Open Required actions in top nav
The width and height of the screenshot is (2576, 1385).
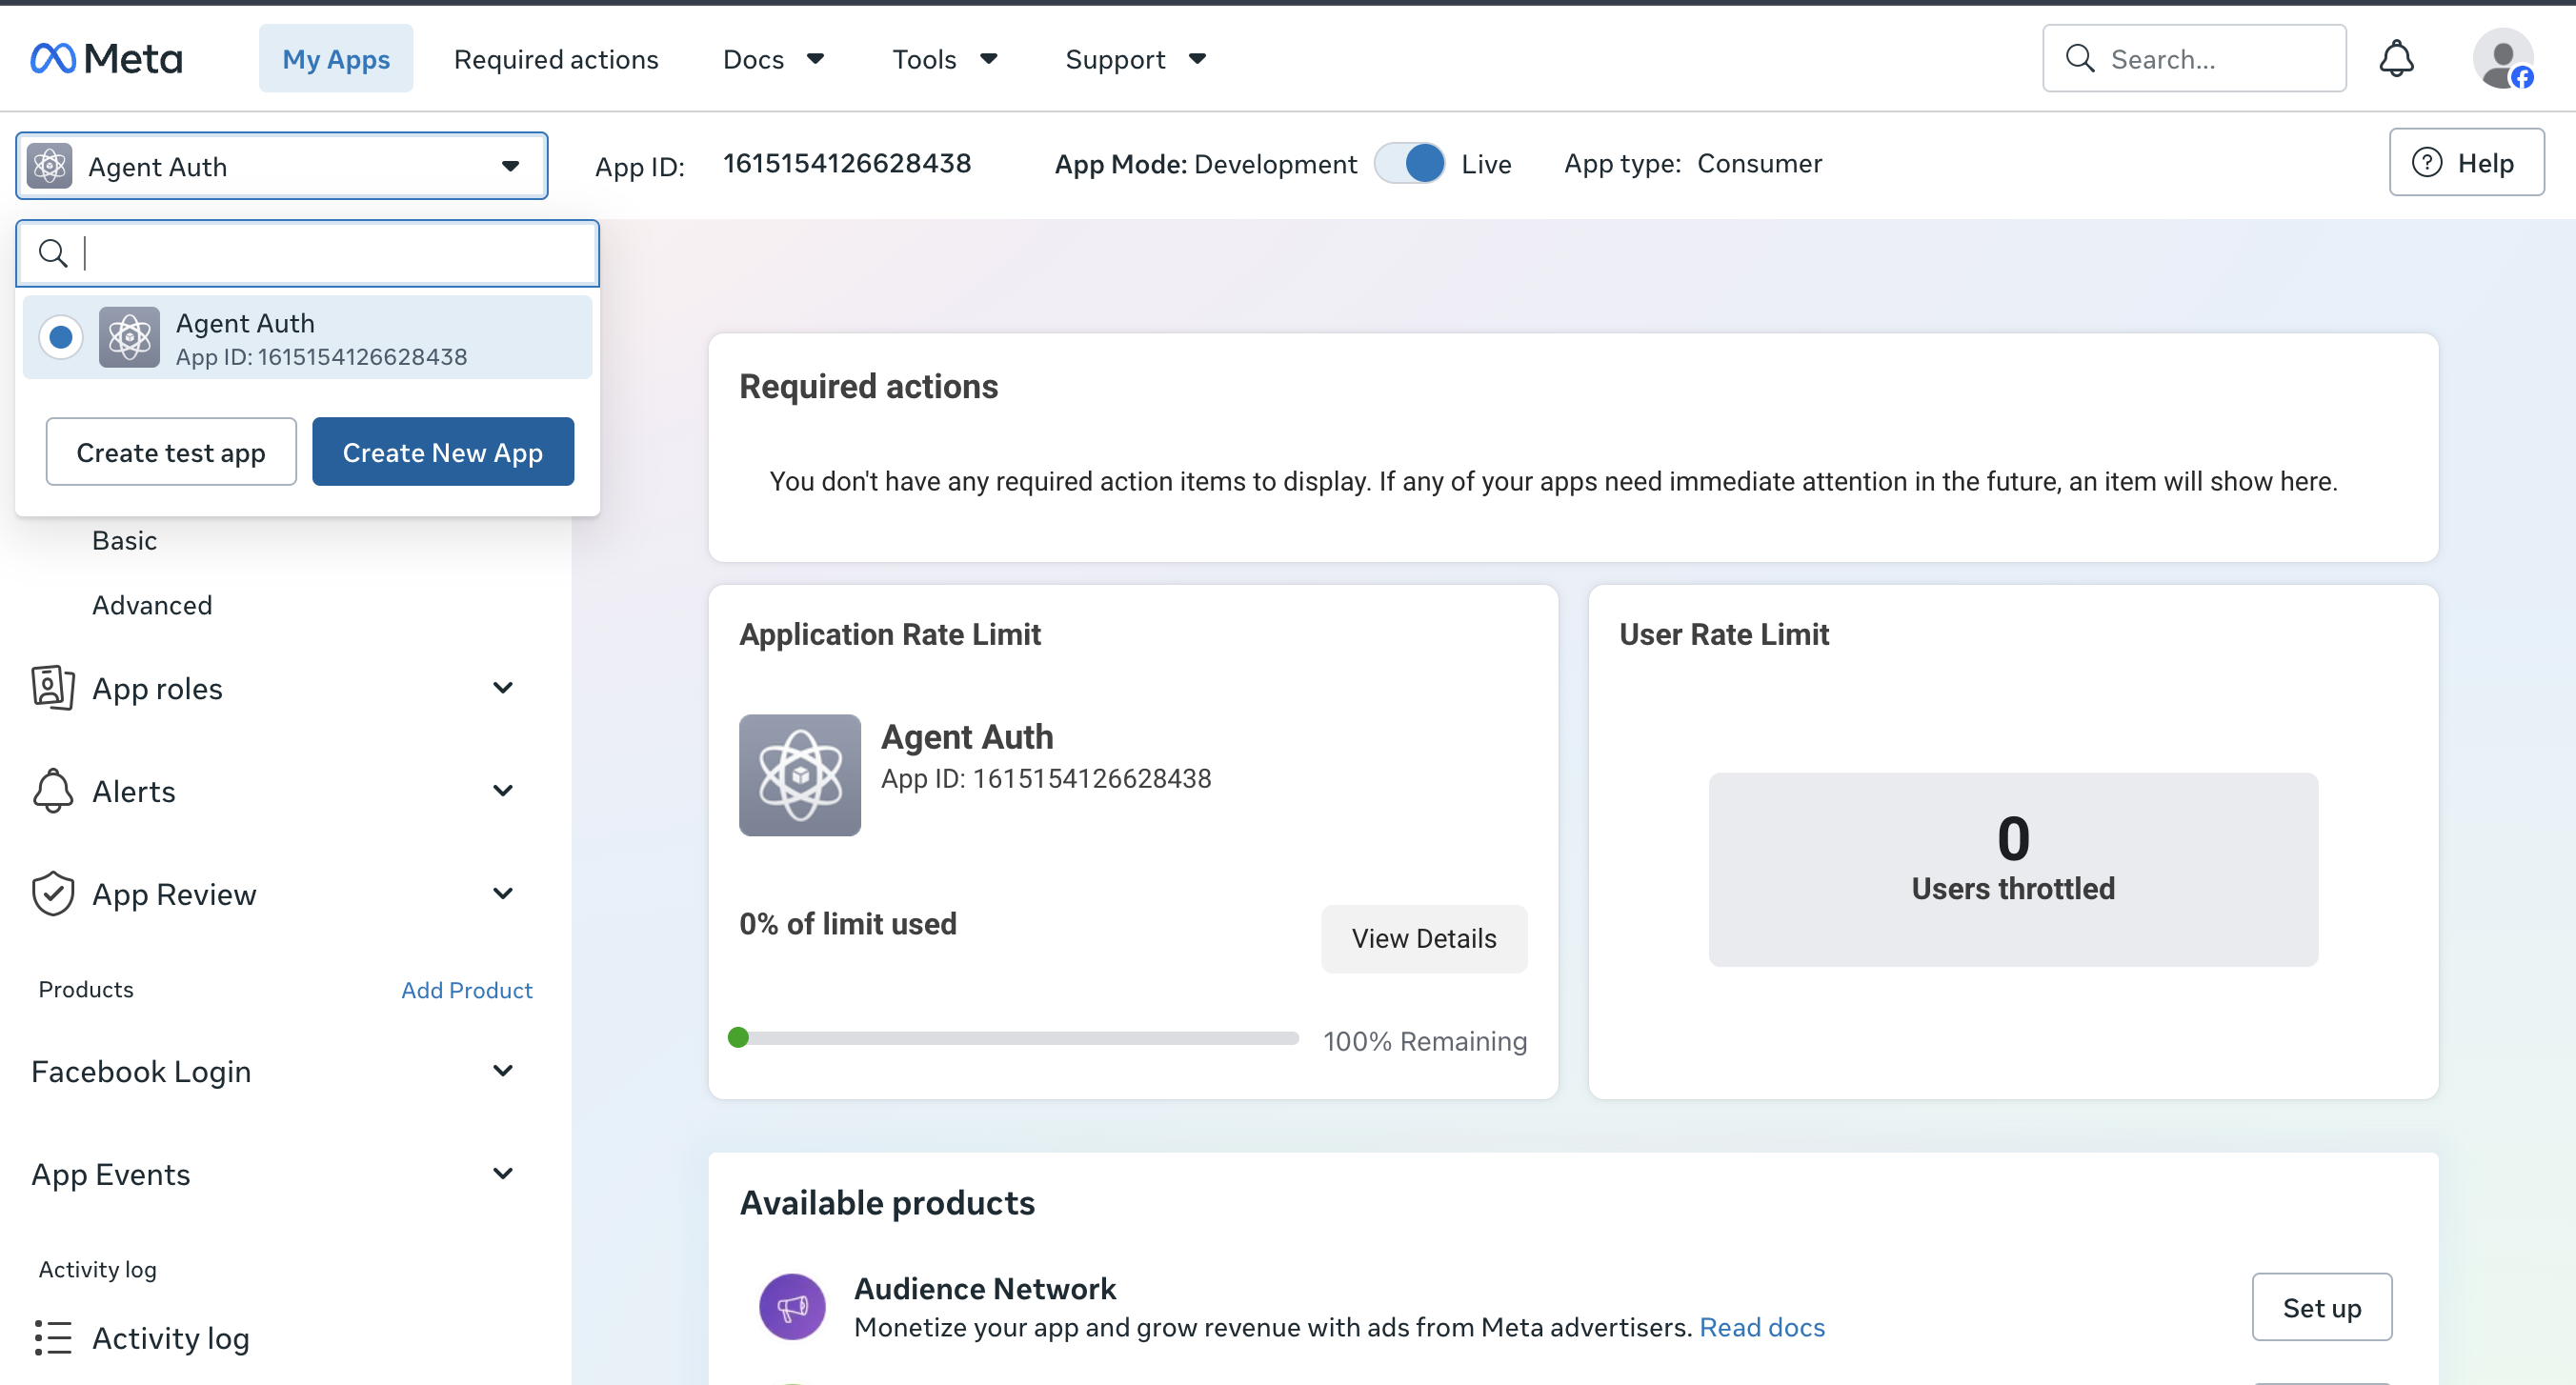point(556,59)
